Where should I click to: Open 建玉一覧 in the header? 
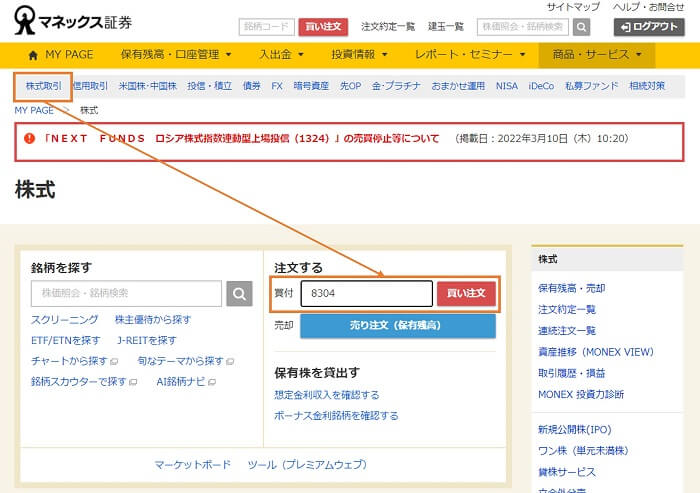coord(446,27)
